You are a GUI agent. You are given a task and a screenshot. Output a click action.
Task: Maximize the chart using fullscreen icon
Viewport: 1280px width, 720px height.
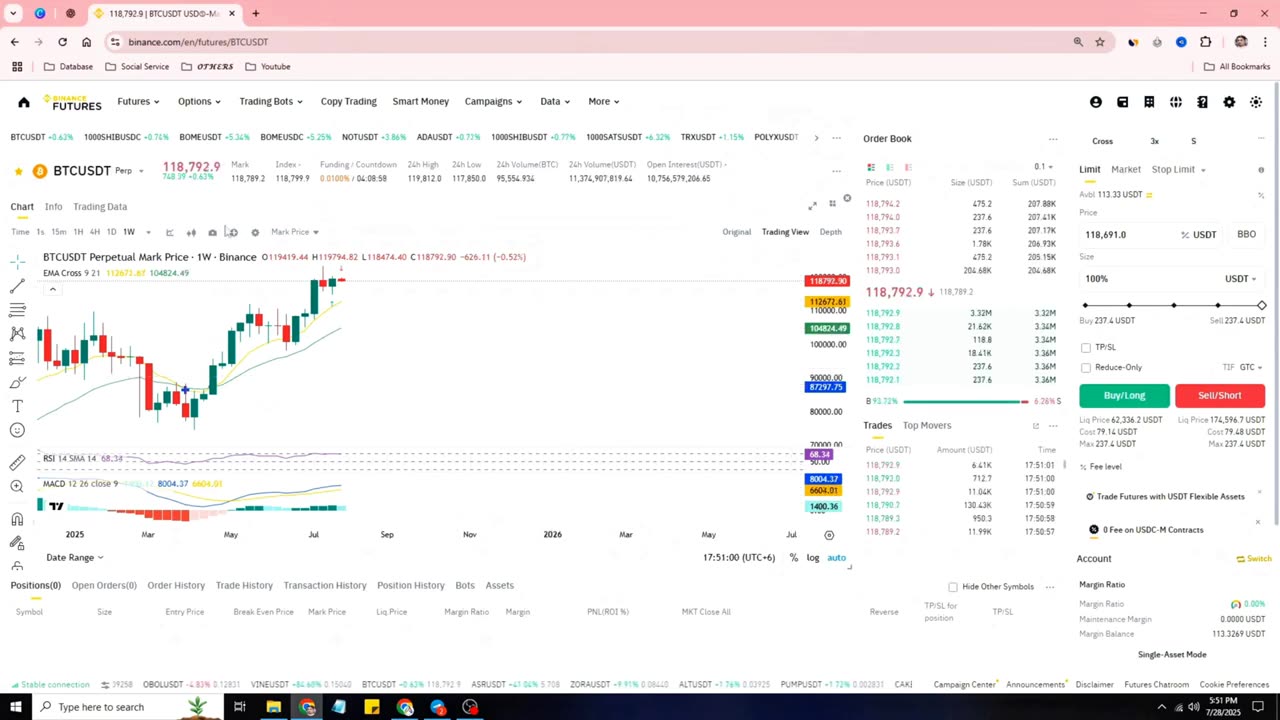click(x=812, y=206)
